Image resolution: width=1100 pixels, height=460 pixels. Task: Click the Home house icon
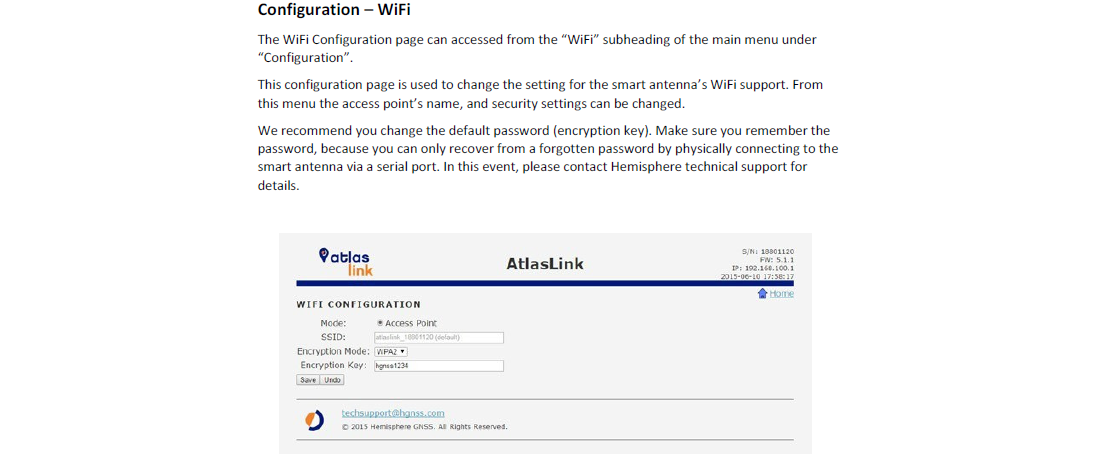[x=762, y=293]
